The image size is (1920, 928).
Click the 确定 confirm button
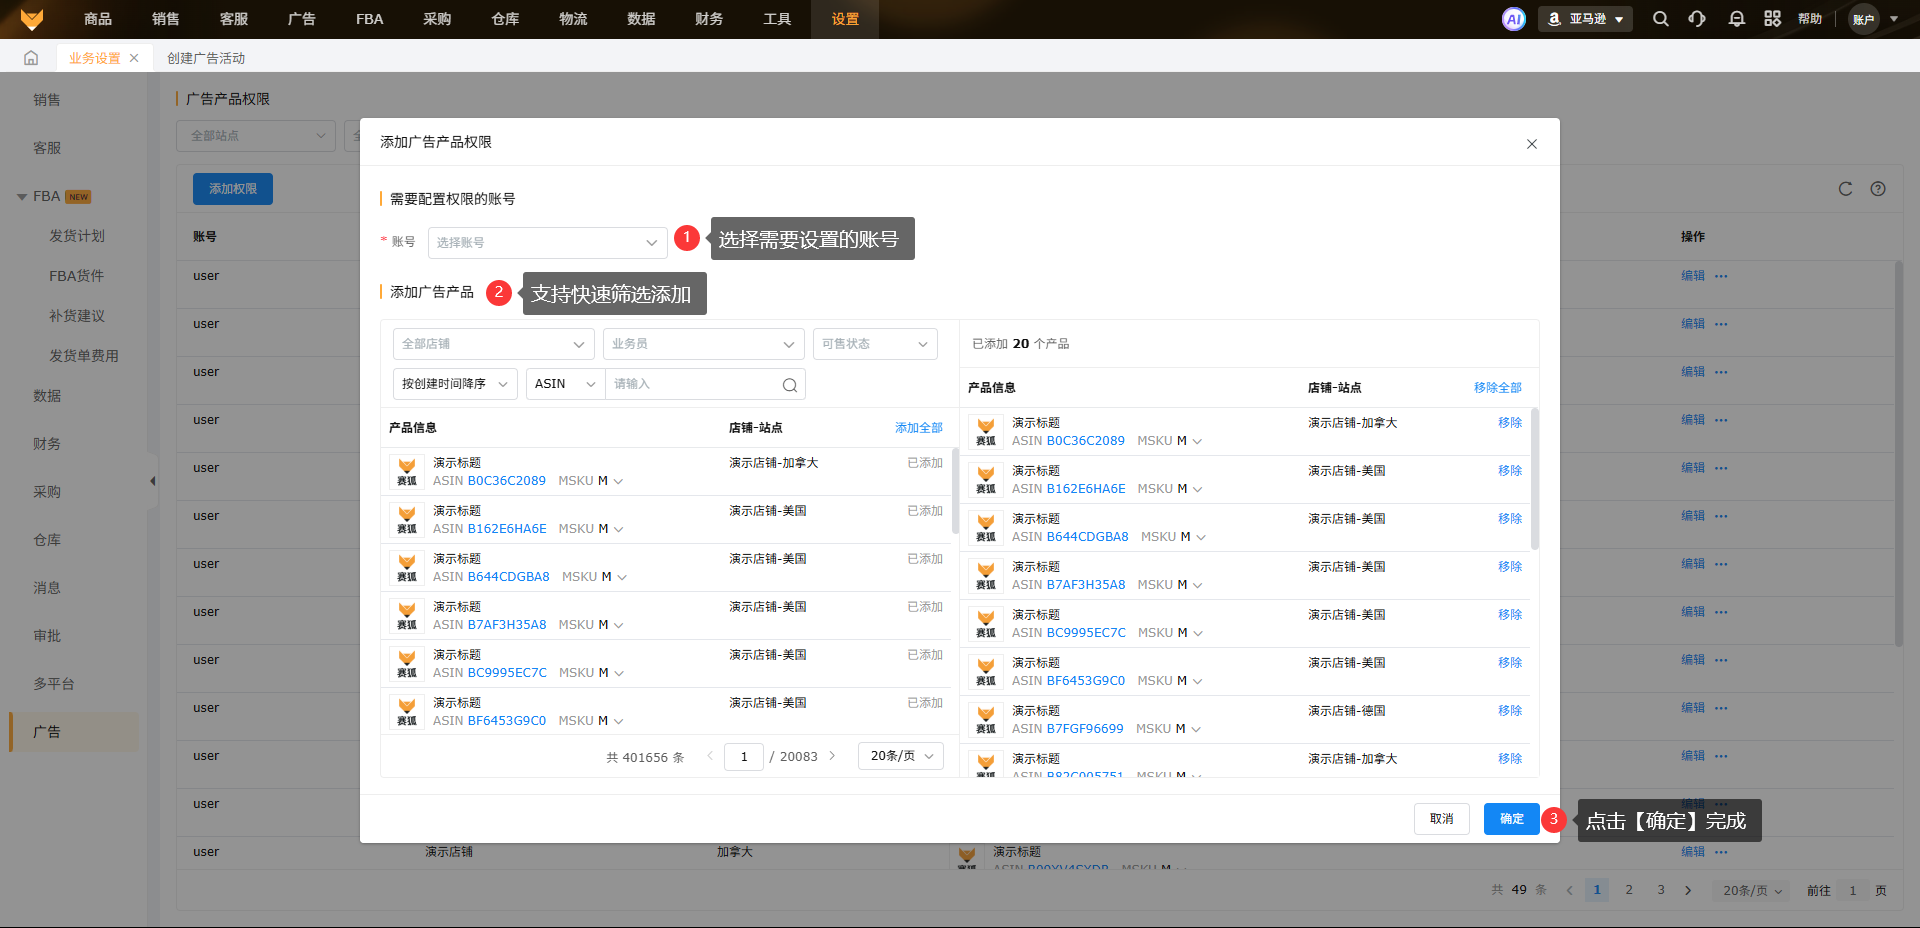(x=1511, y=819)
